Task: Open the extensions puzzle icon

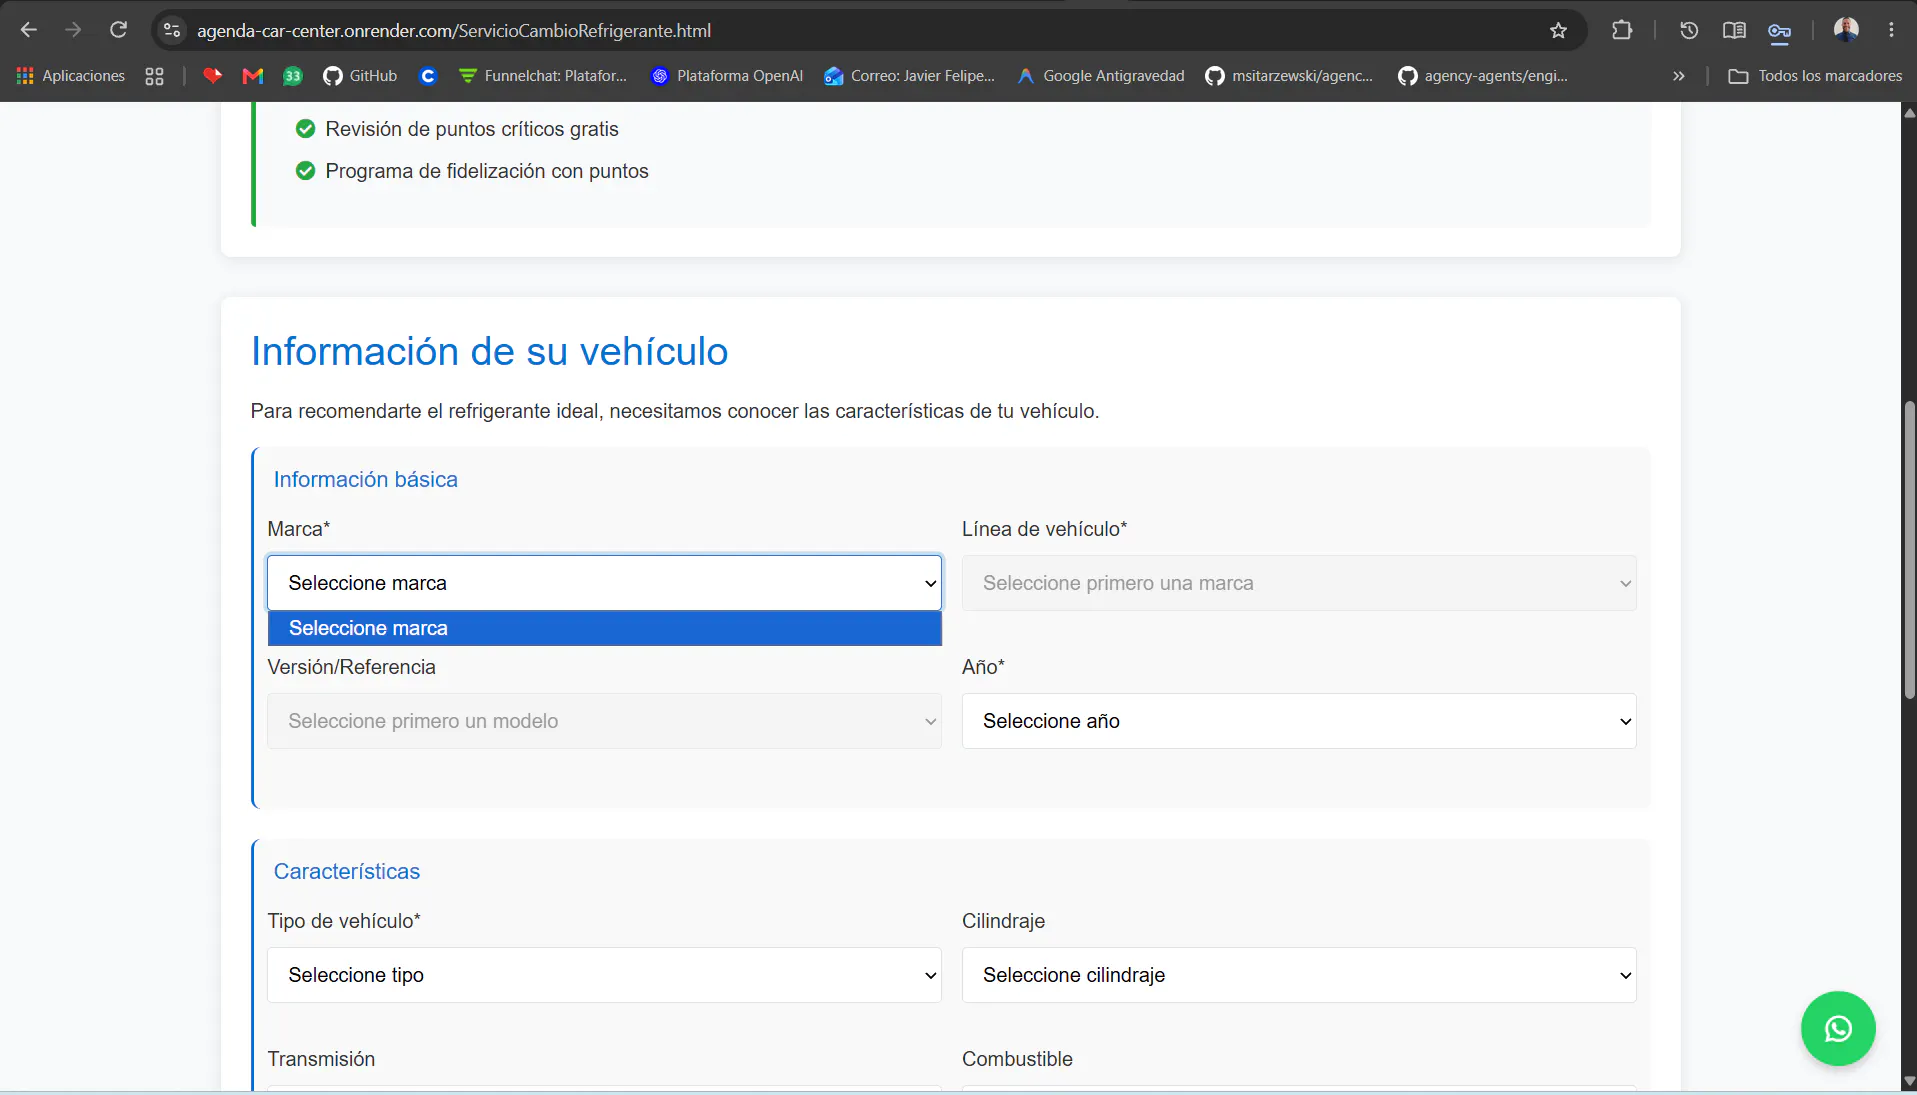Action: tap(1622, 30)
